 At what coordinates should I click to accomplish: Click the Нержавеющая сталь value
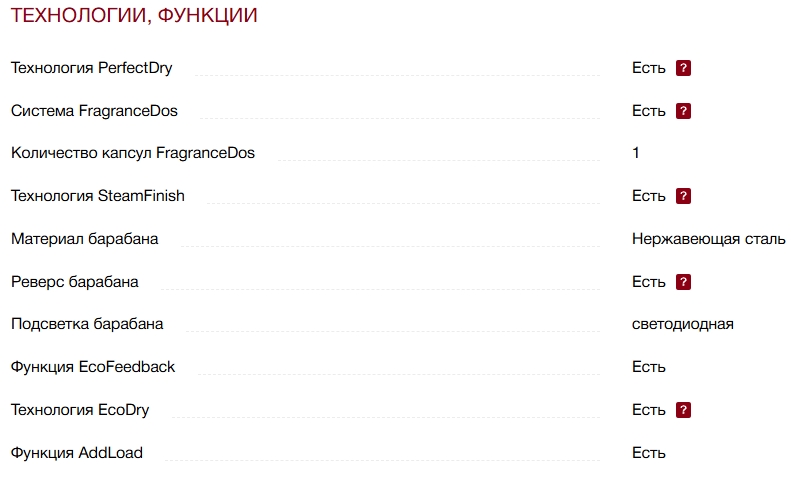708,239
